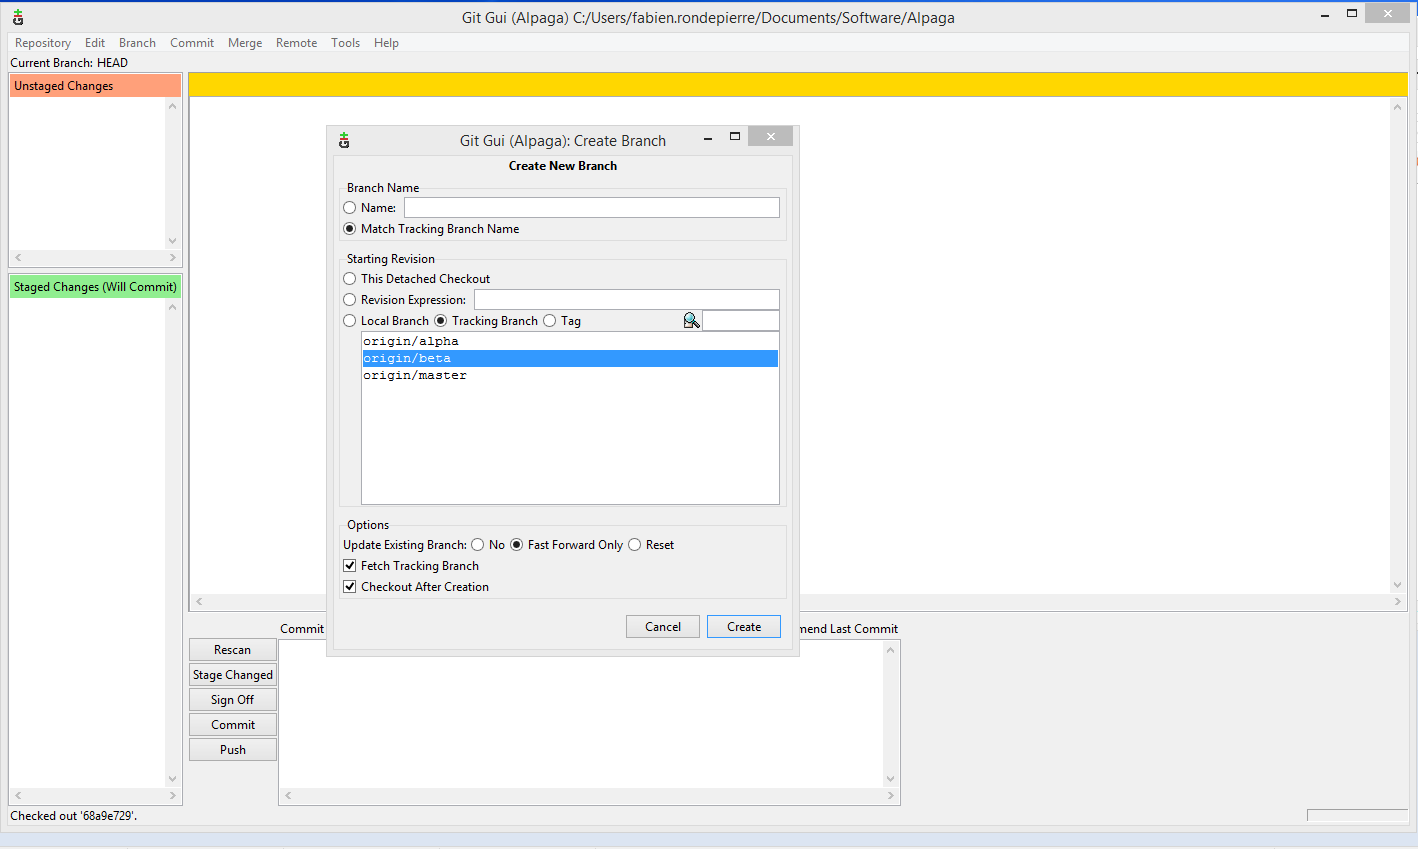This screenshot has height=849, width=1418.
Task: Toggle Checkout After Creation checkbox
Action: (x=350, y=587)
